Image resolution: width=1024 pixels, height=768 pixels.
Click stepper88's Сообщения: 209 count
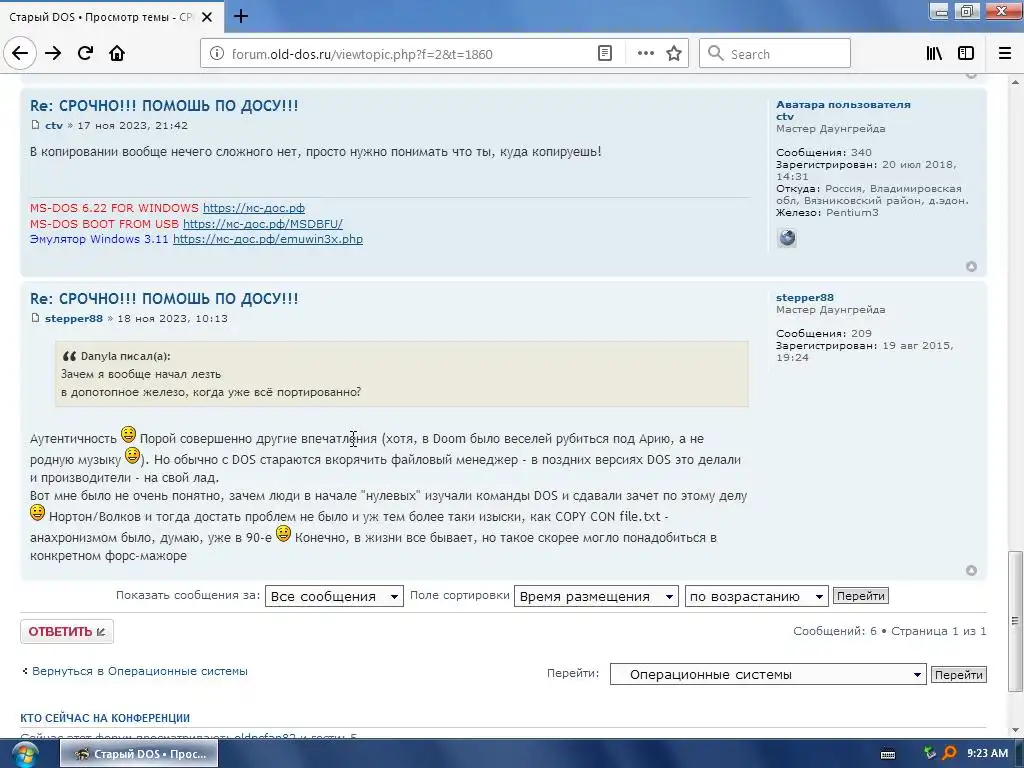click(x=824, y=333)
